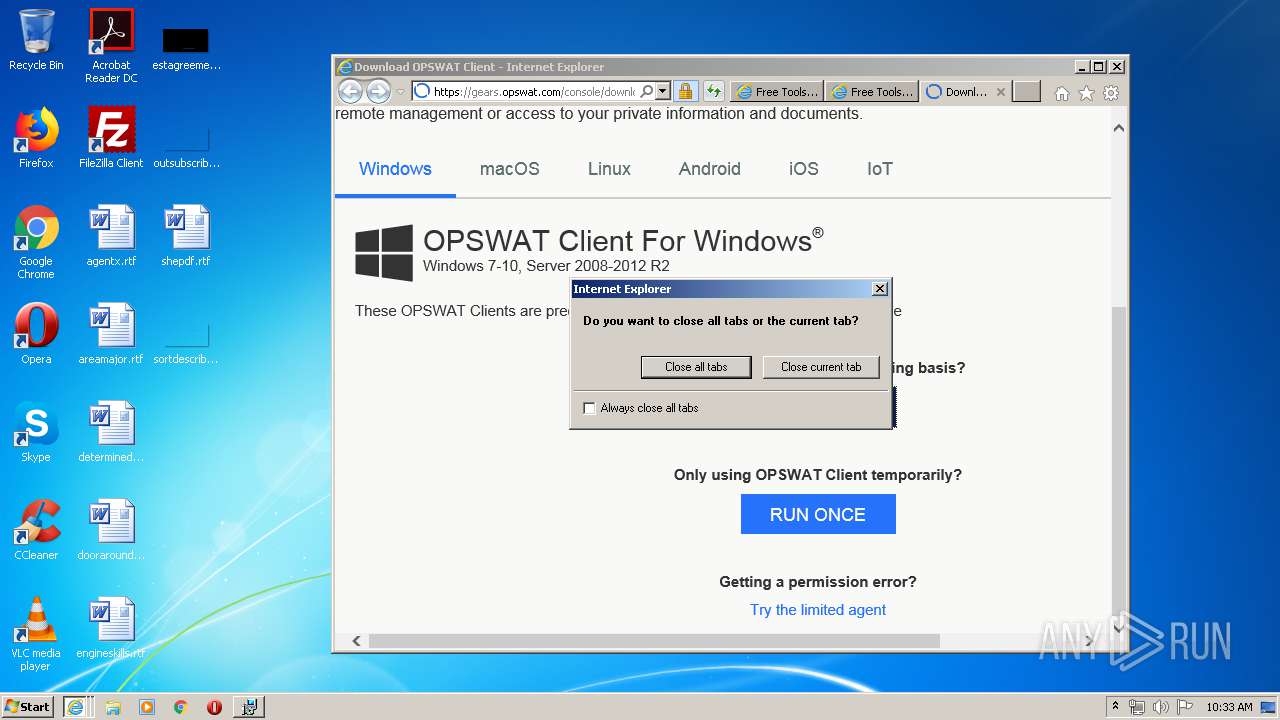
Task: Click the 10:33 AM taskbar clock
Action: (1229, 706)
